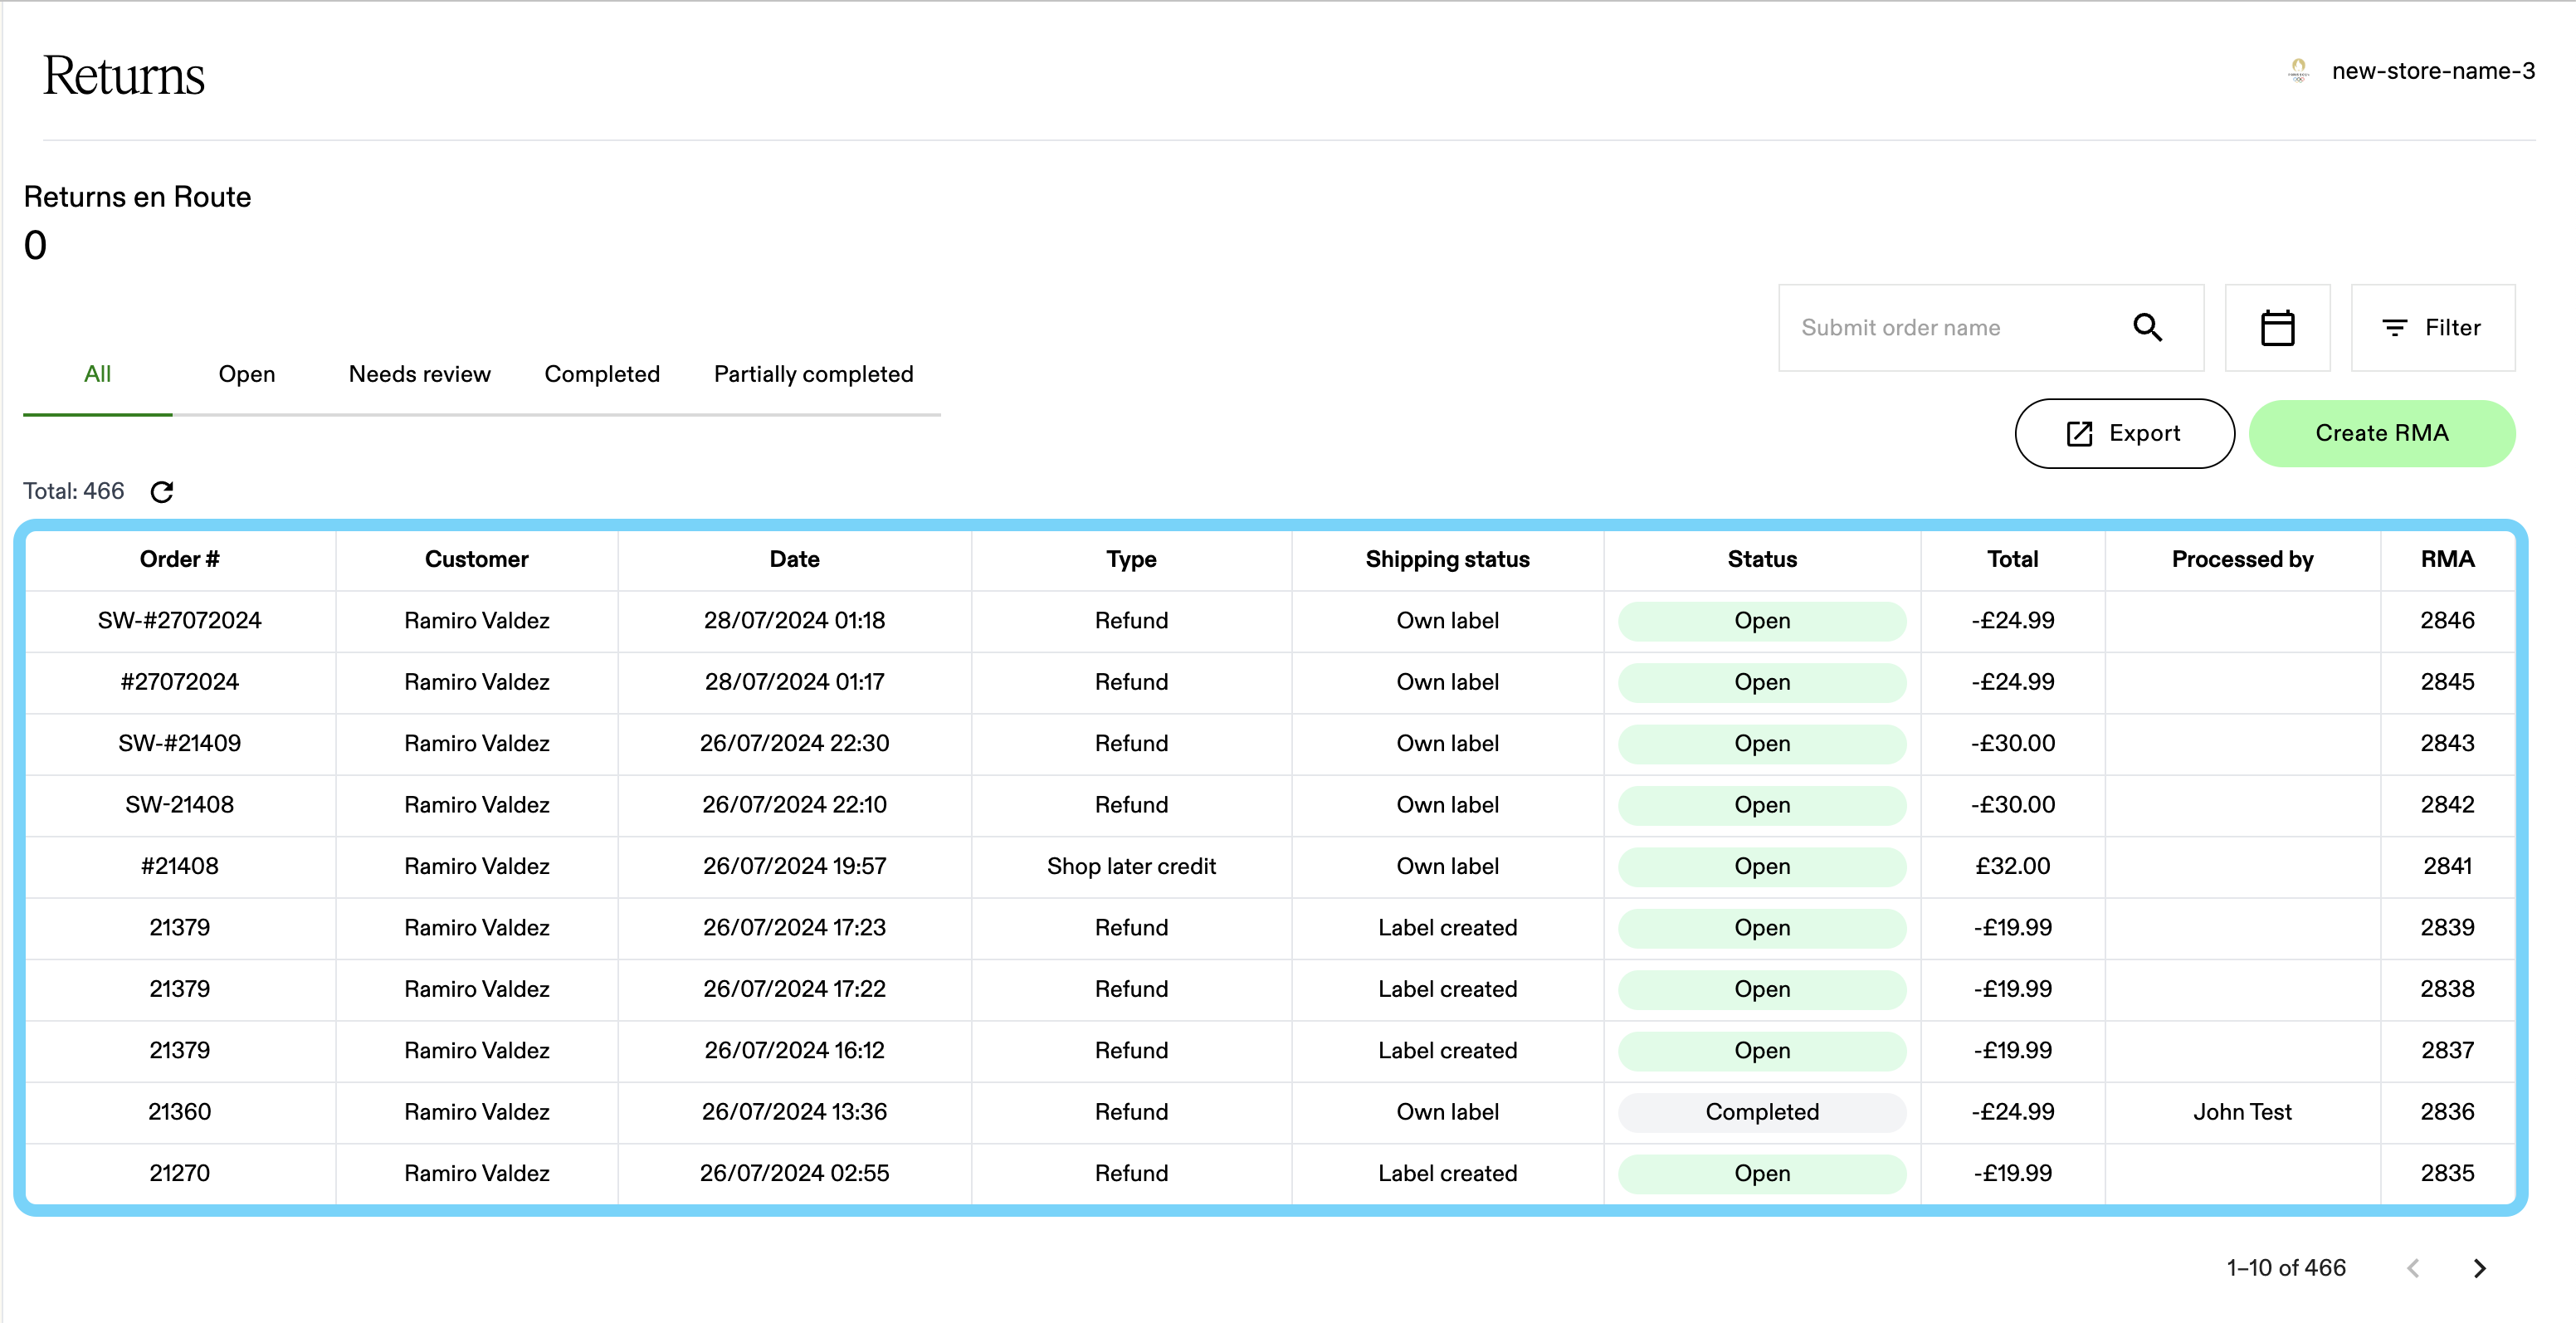This screenshot has width=2576, height=1323.
Task: Click date 26/07/2024 22:30
Action: [794, 743]
